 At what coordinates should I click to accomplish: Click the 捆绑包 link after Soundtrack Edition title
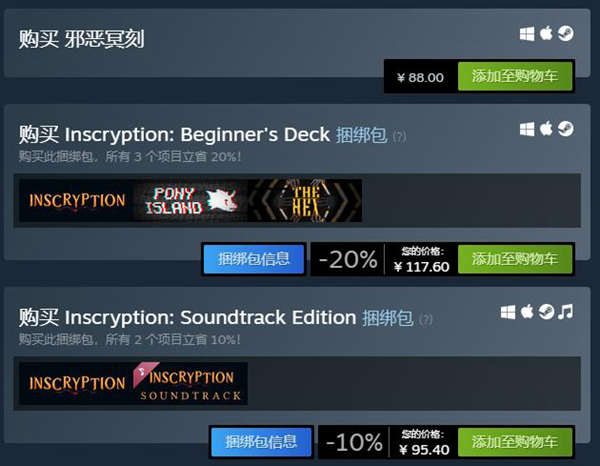388,318
